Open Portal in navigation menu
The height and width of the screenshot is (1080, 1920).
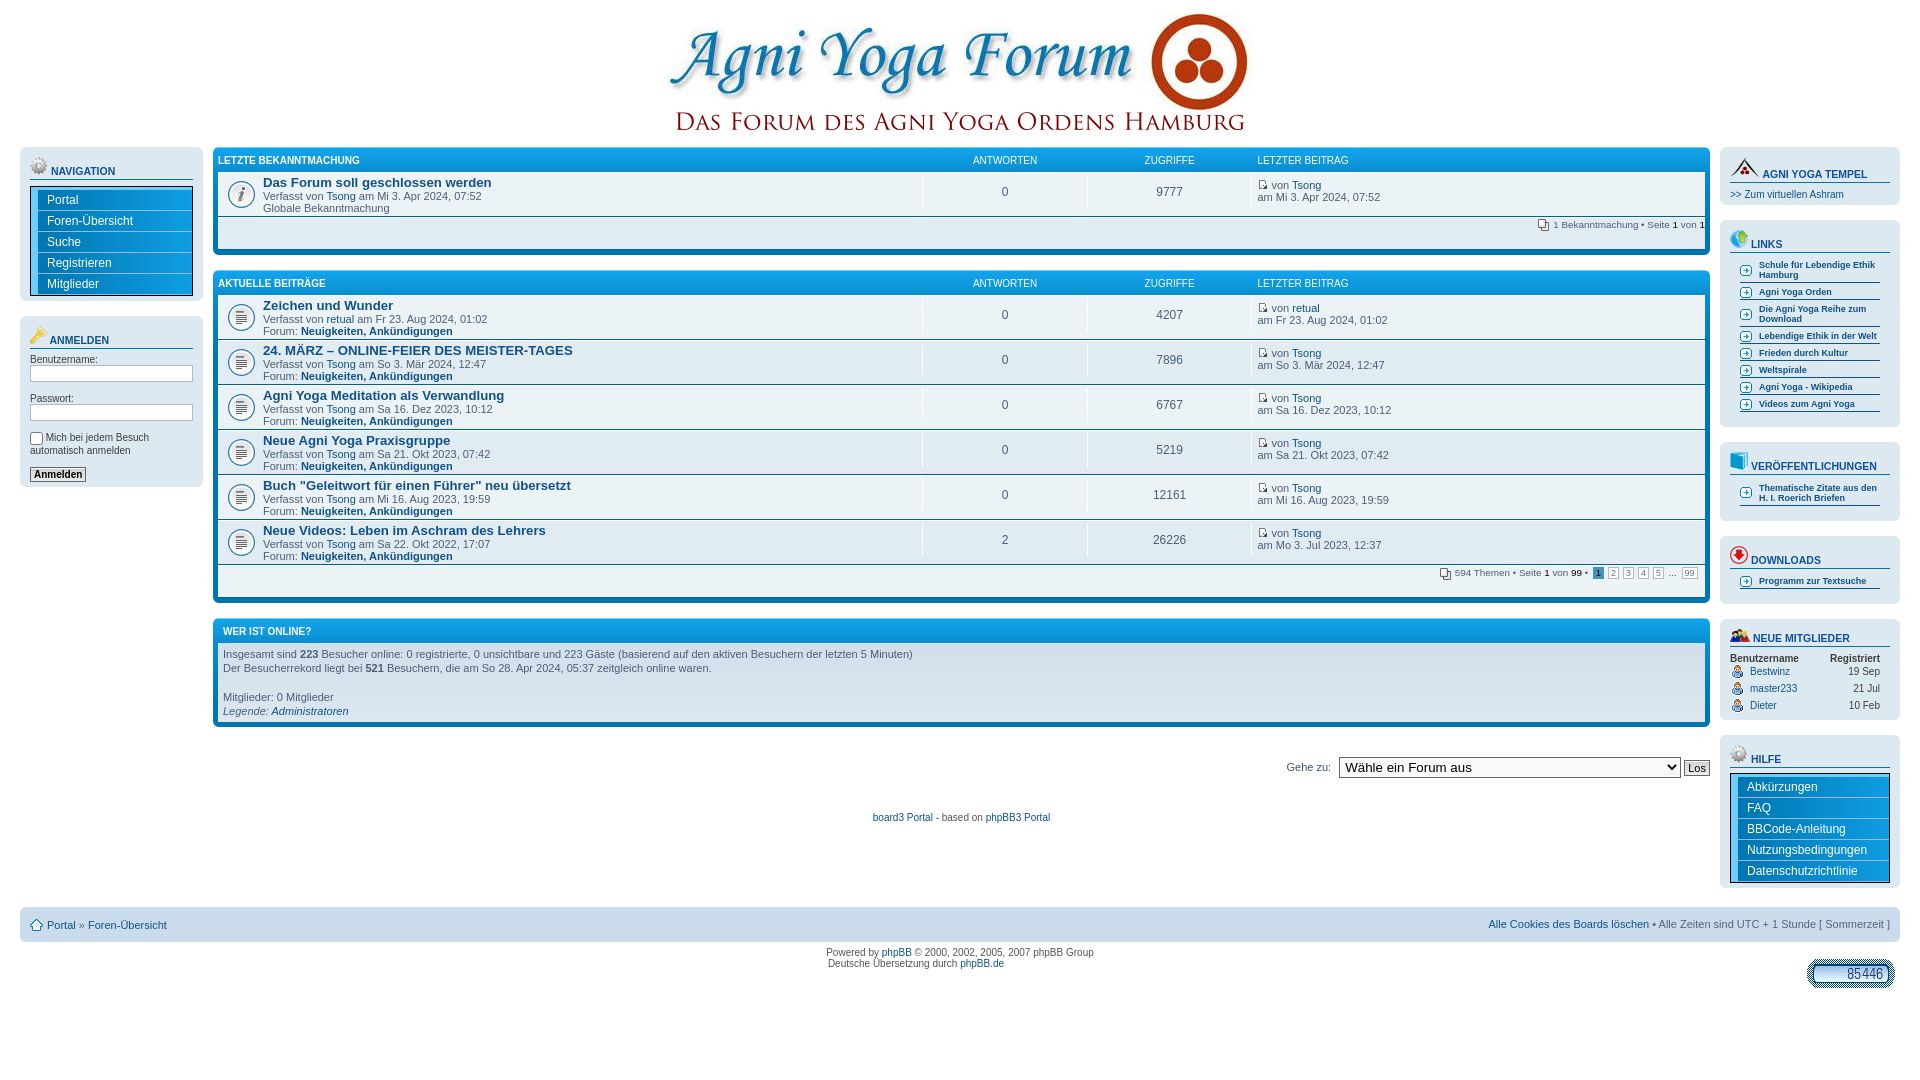click(115, 200)
